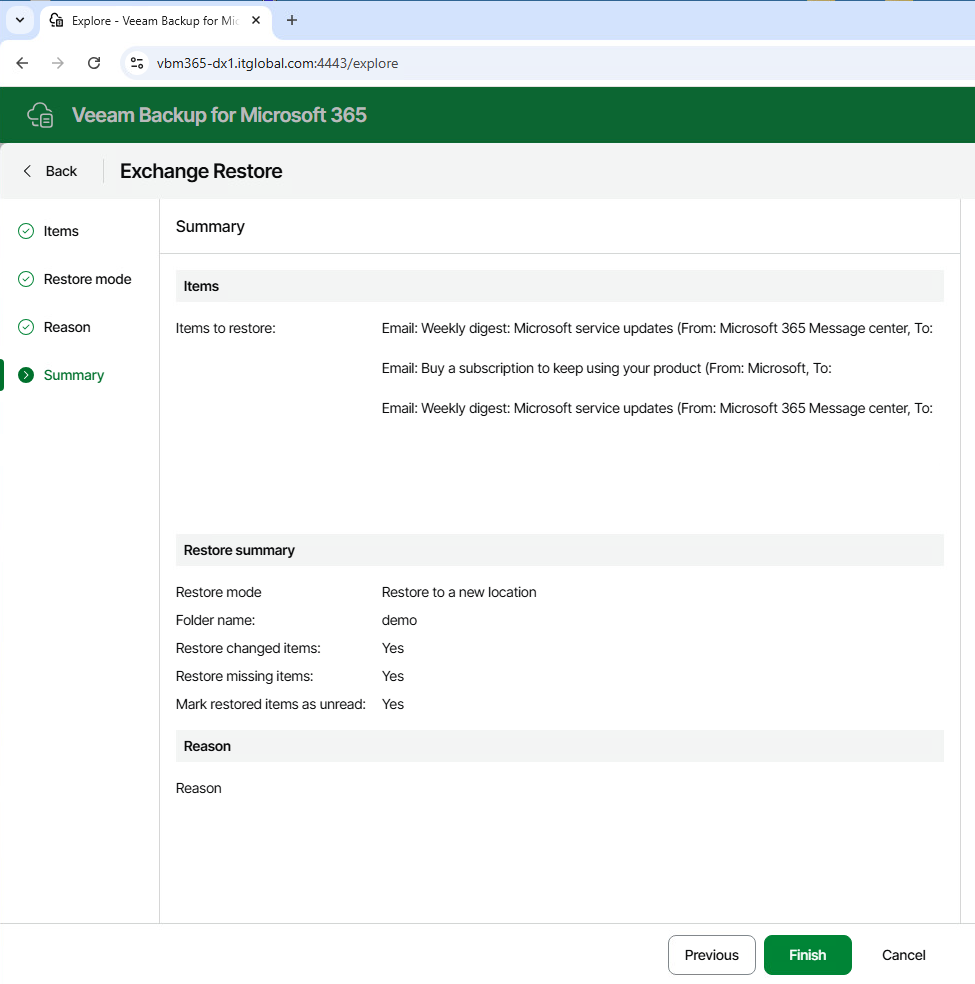Viewport: 975px width, 984px height.
Task: Click the 'Folder name:' label
Action: (x=215, y=620)
